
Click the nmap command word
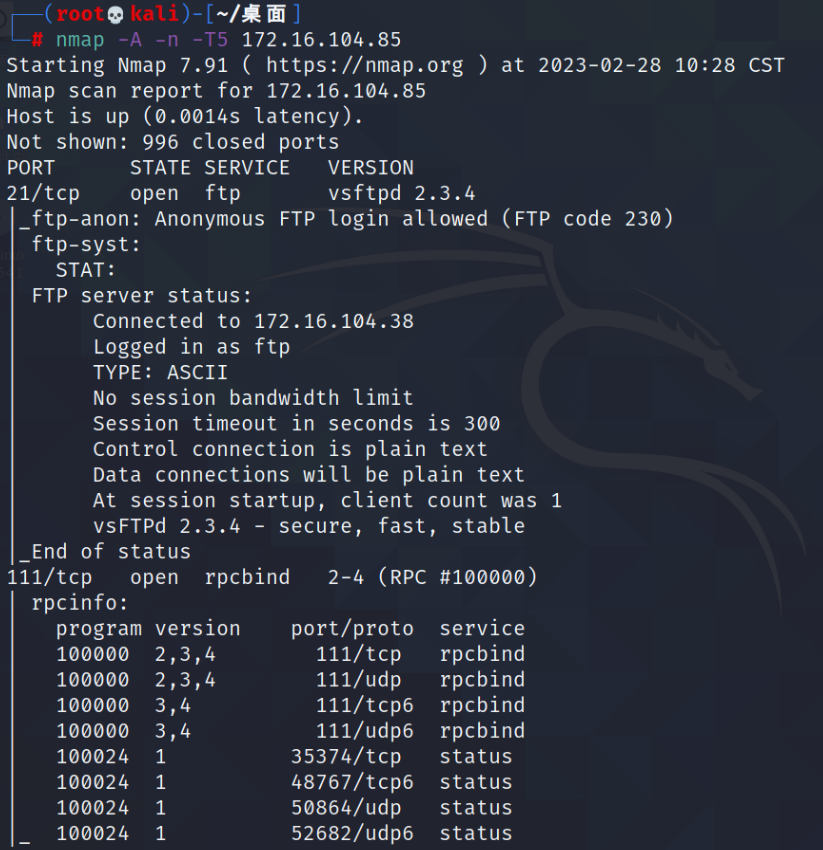pyautogui.click(x=80, y=40)
